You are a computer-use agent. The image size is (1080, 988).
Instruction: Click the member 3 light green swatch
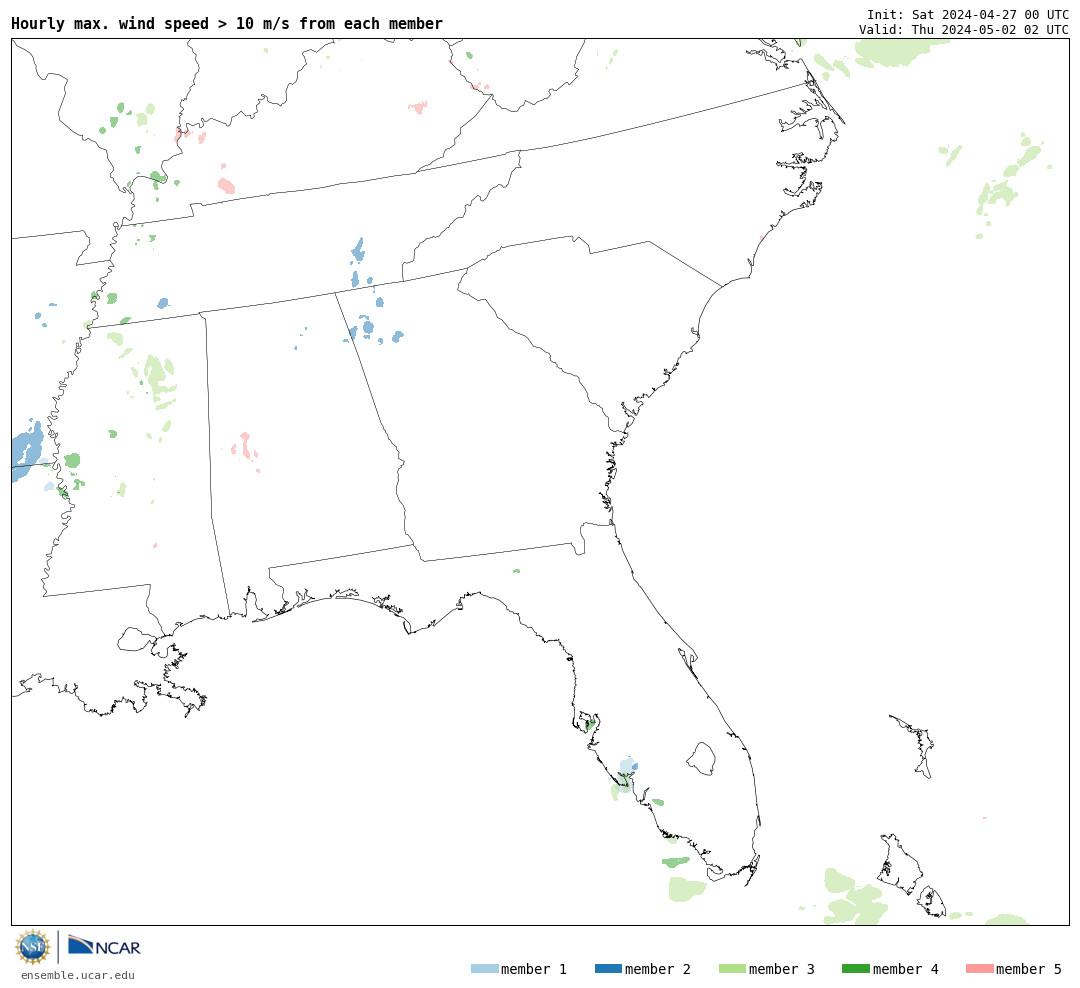tap(732, 969)
